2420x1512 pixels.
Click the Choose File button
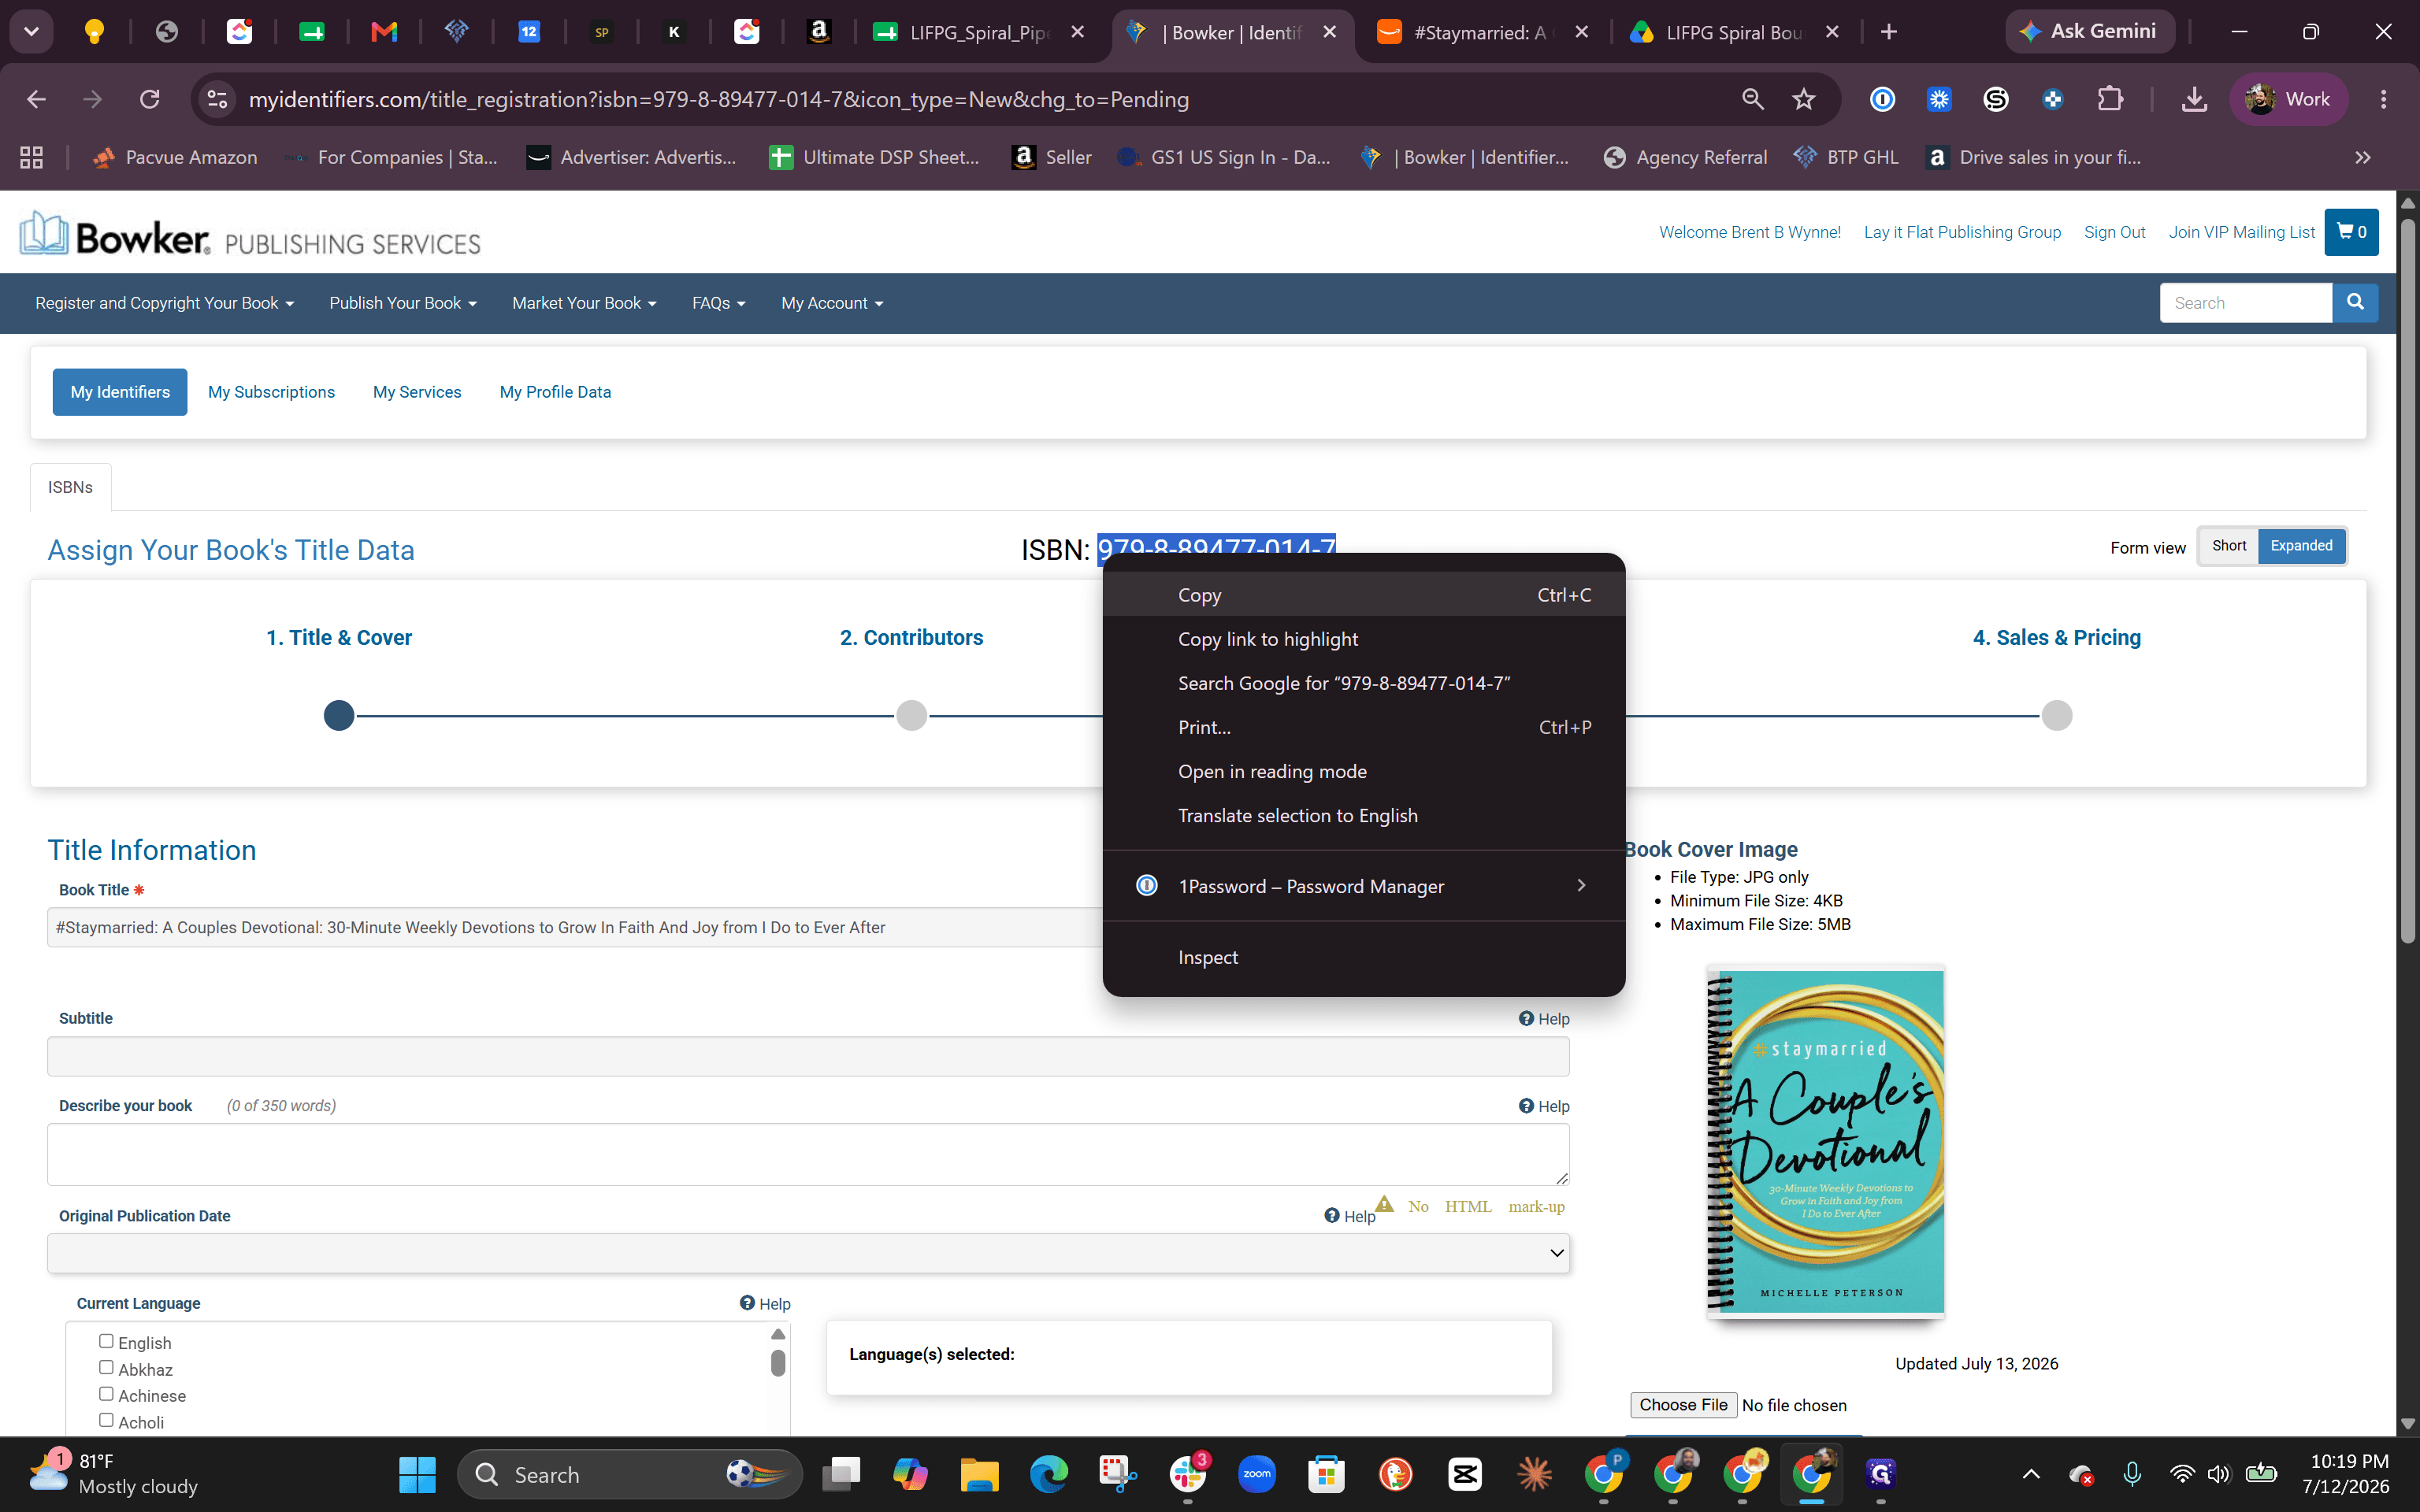click(1683, 1404)
